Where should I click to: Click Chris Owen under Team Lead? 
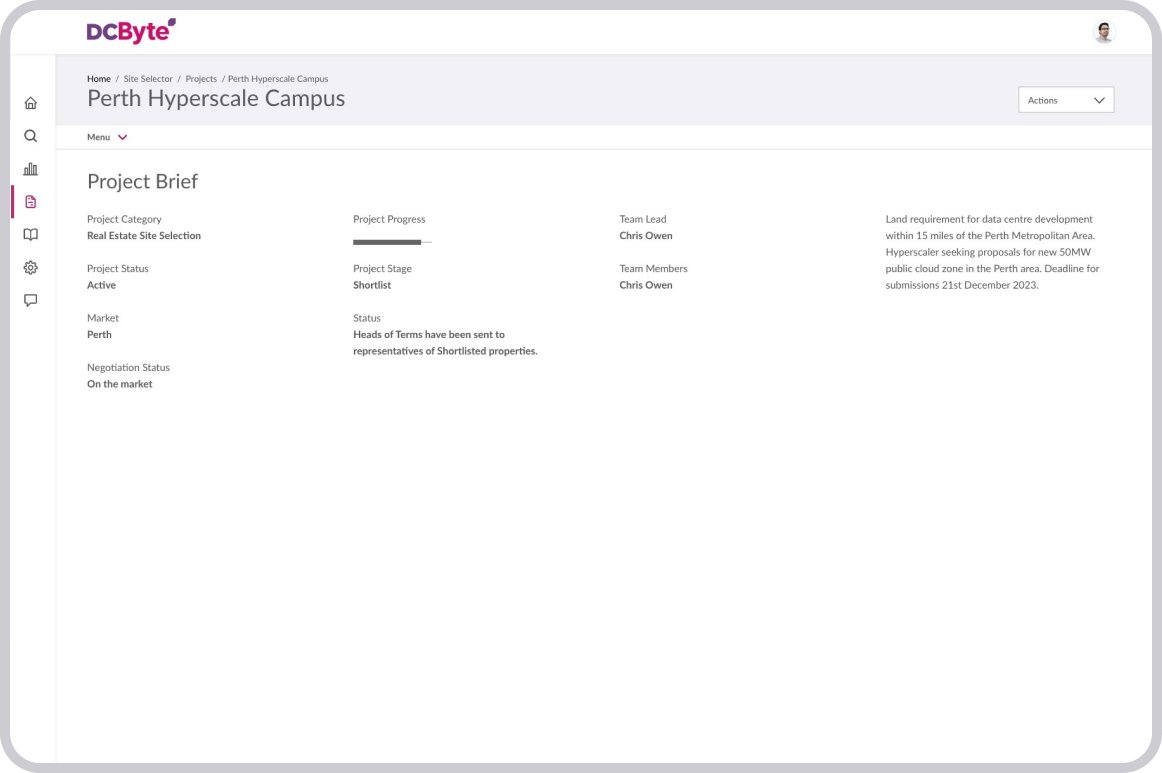pyautogui.click(x=646, y=236)
